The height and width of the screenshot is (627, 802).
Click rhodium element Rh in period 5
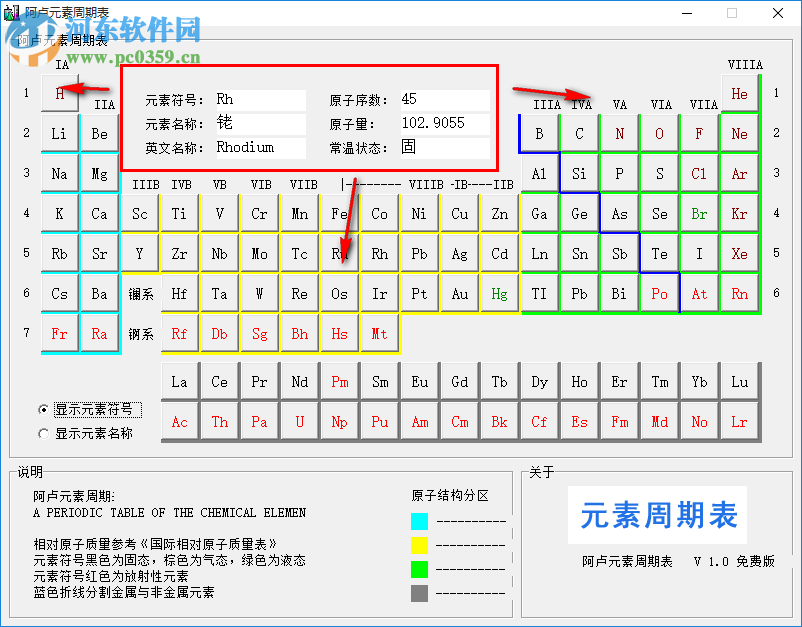click(379, 253)
